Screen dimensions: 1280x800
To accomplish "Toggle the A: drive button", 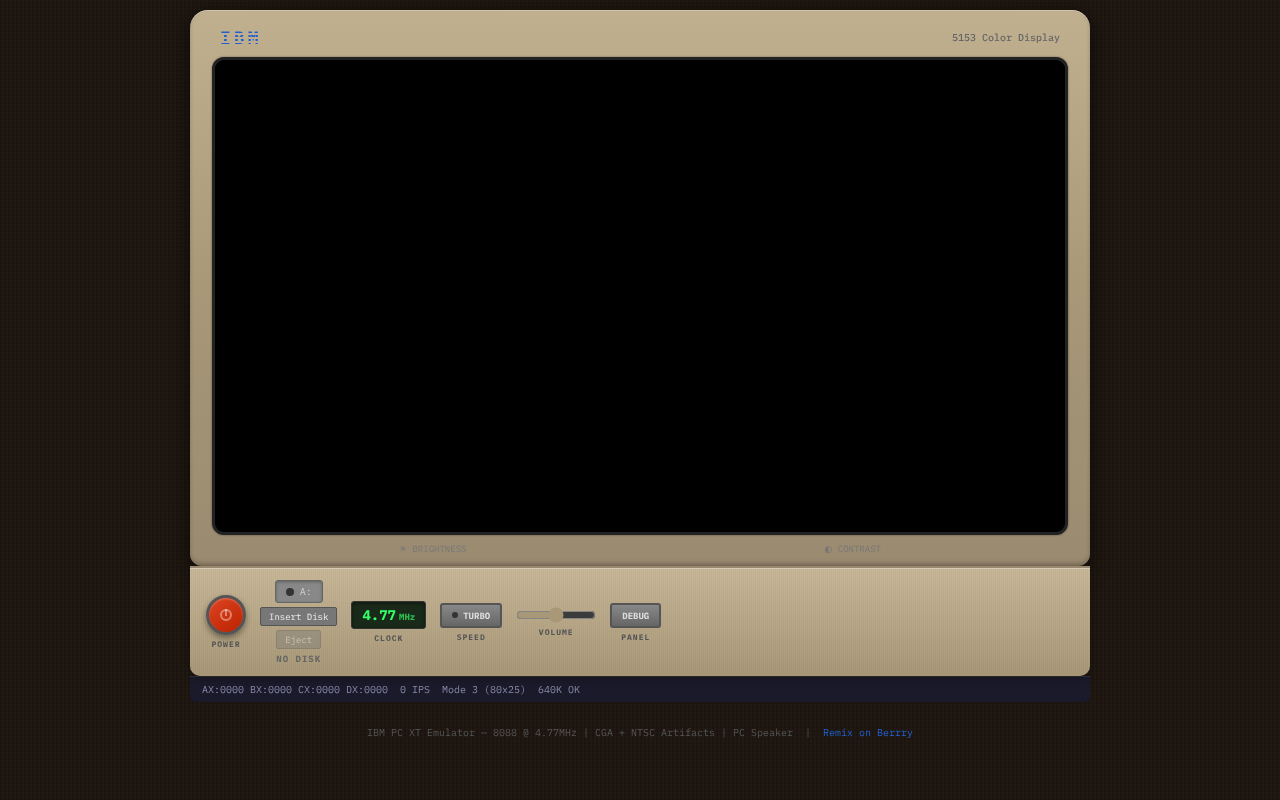I will (x=298, y=591).
